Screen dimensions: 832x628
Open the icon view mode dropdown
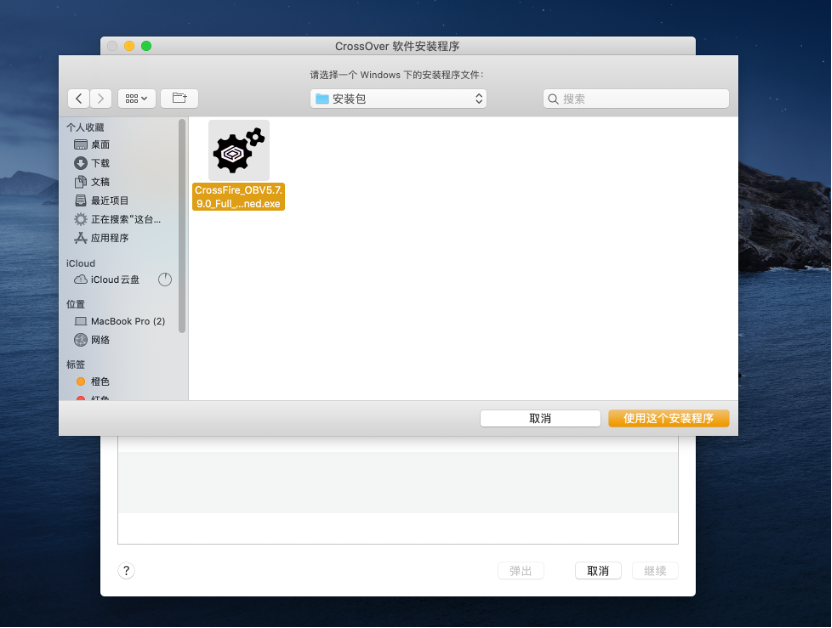136,99
